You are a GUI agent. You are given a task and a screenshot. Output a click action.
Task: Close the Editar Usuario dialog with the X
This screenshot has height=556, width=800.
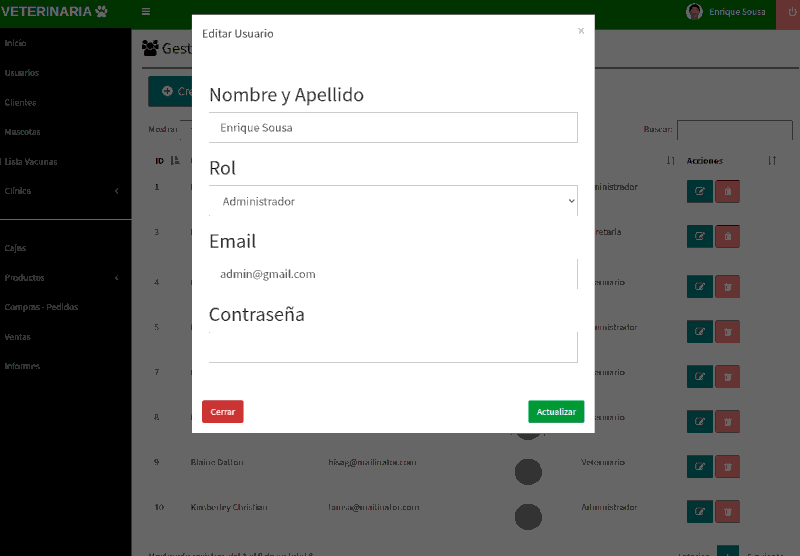point(581,31)
